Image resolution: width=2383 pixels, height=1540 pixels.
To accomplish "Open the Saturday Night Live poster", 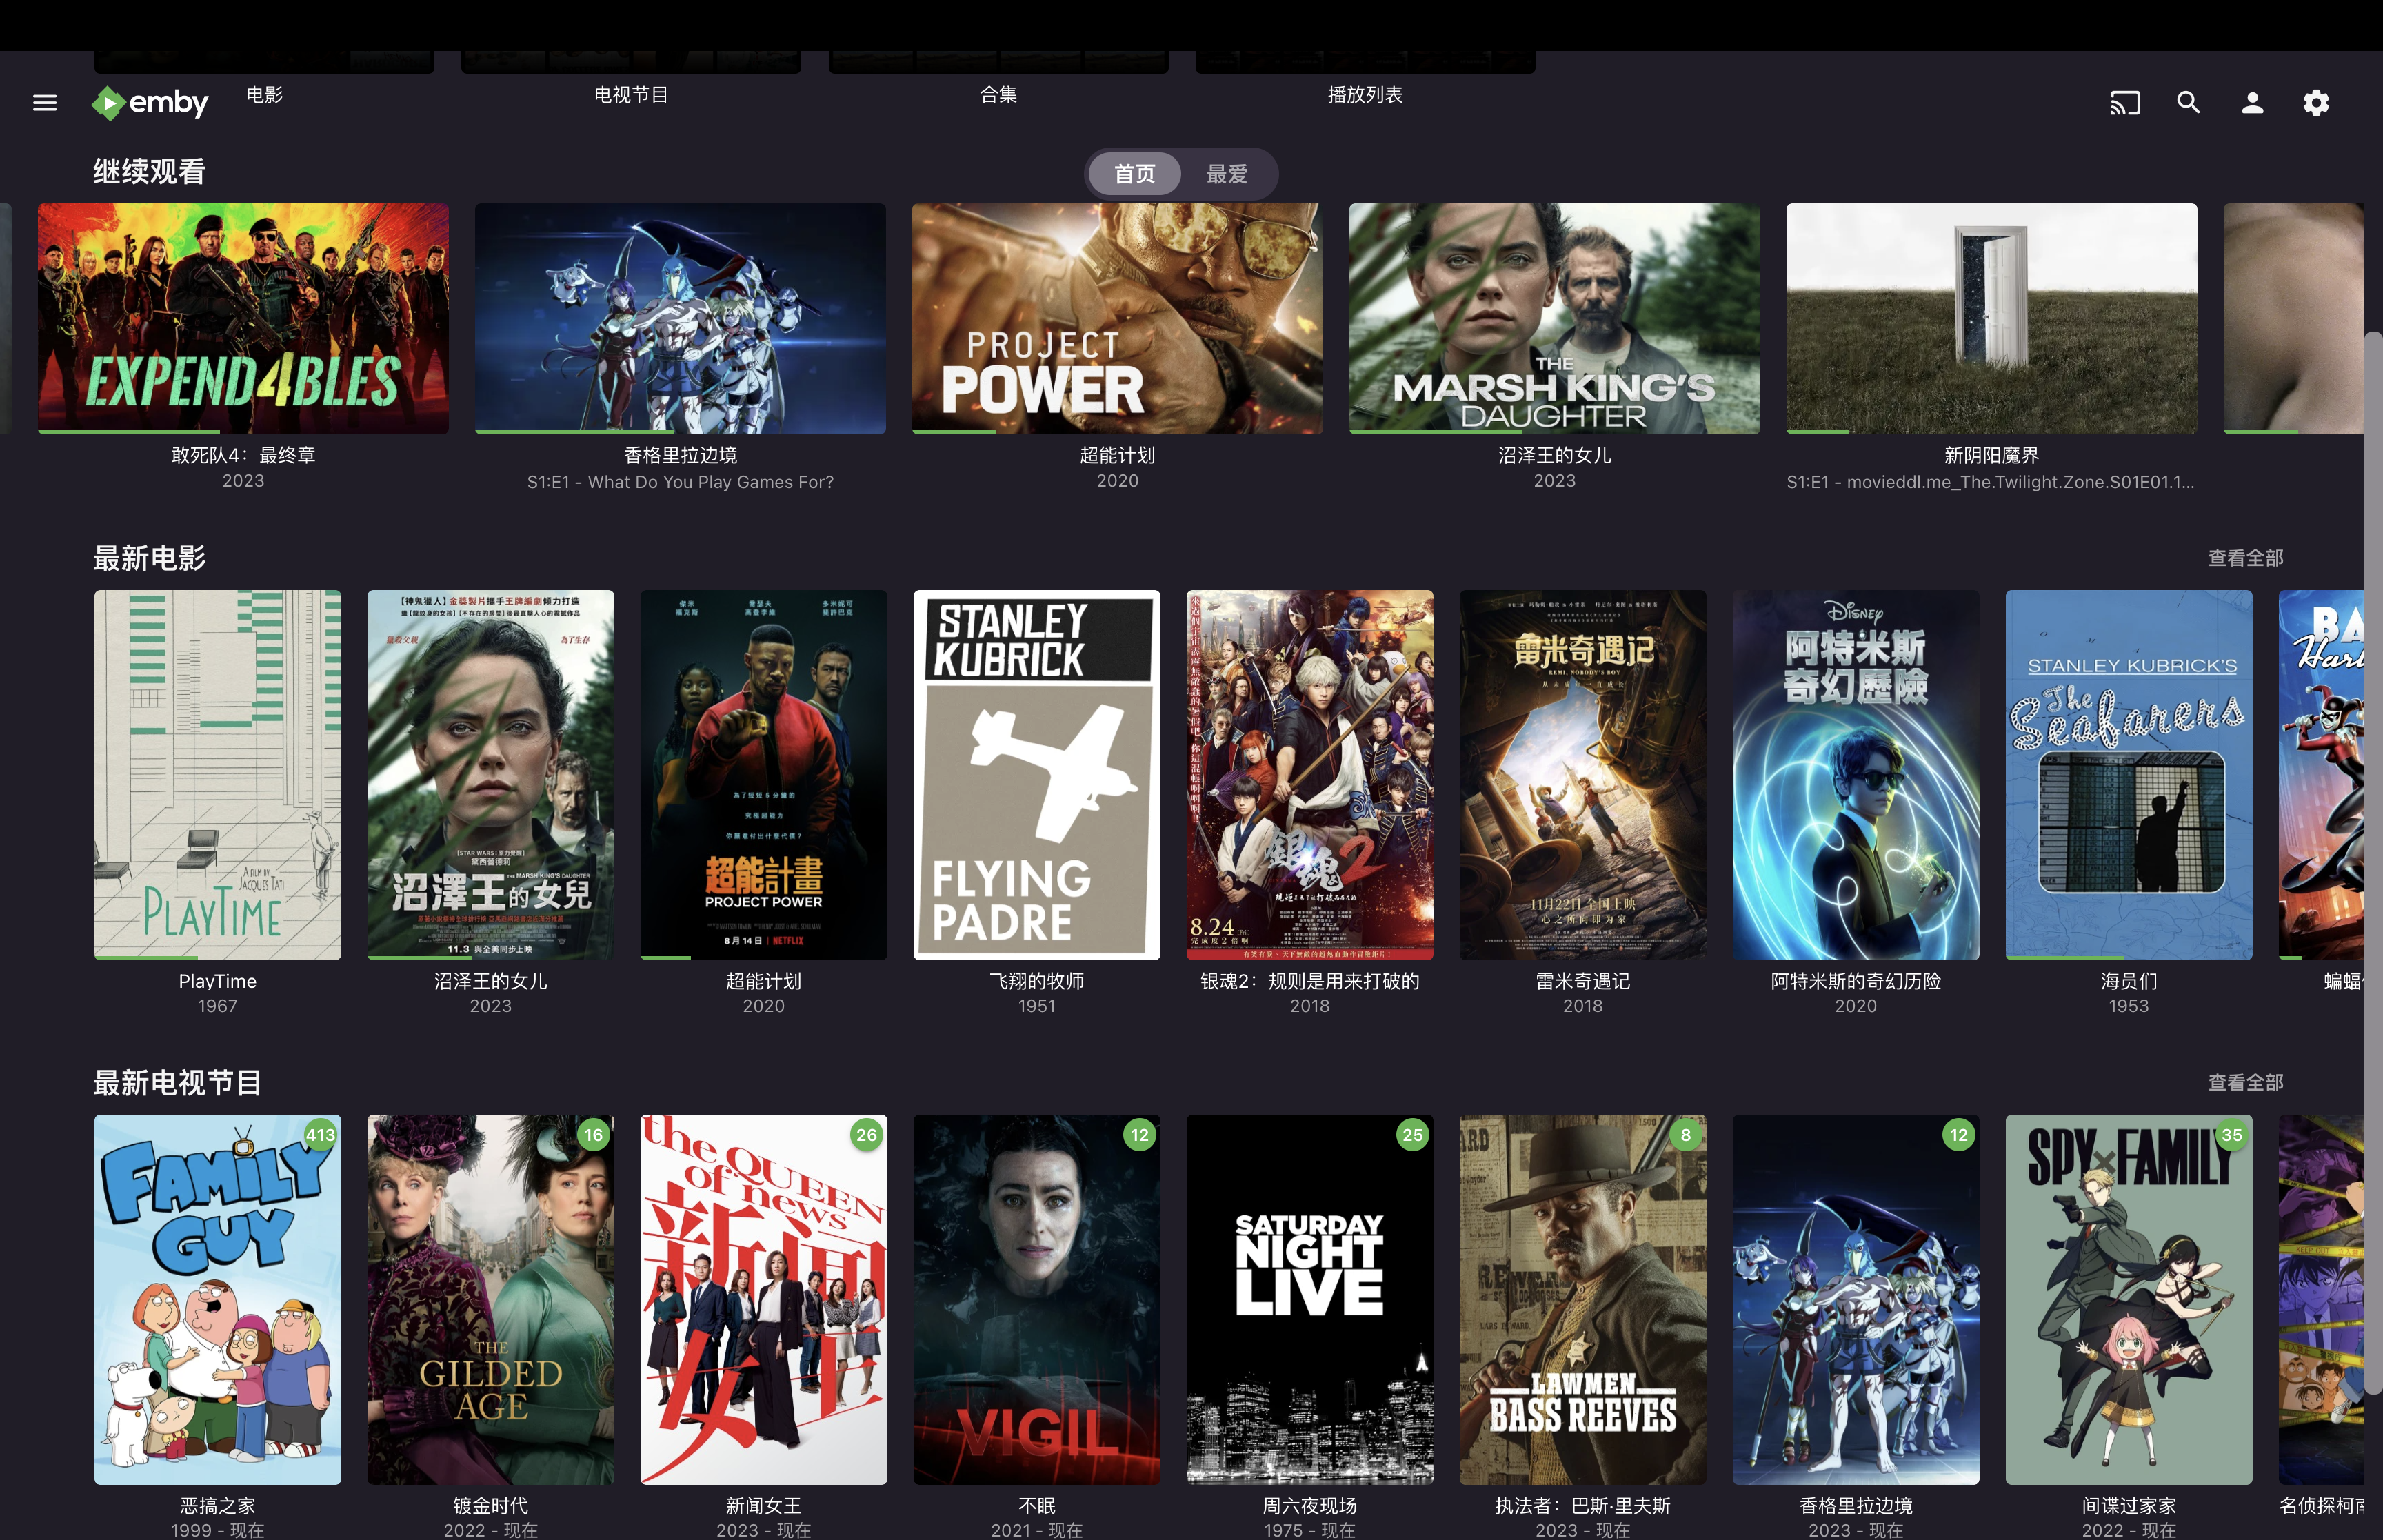I will [1310, 1300].
